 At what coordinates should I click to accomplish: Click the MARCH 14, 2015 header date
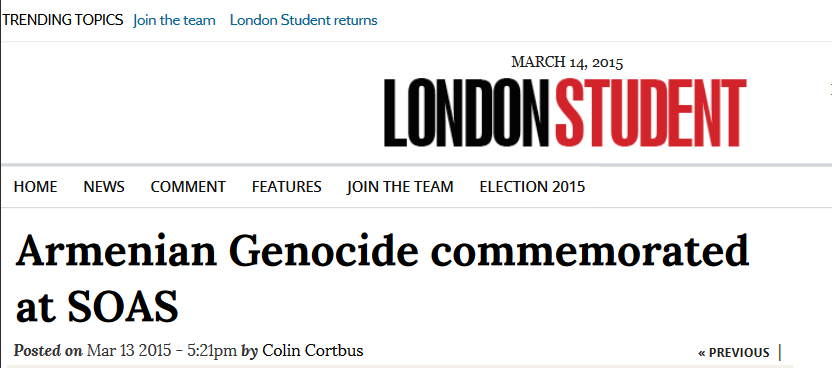tap(567, 63)
